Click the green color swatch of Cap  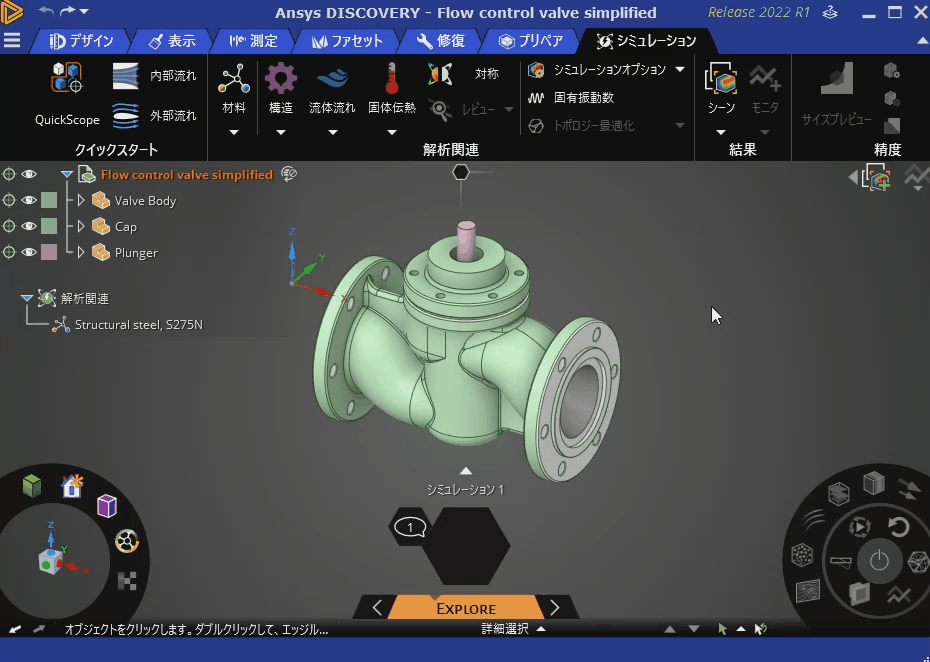(49, 226)
